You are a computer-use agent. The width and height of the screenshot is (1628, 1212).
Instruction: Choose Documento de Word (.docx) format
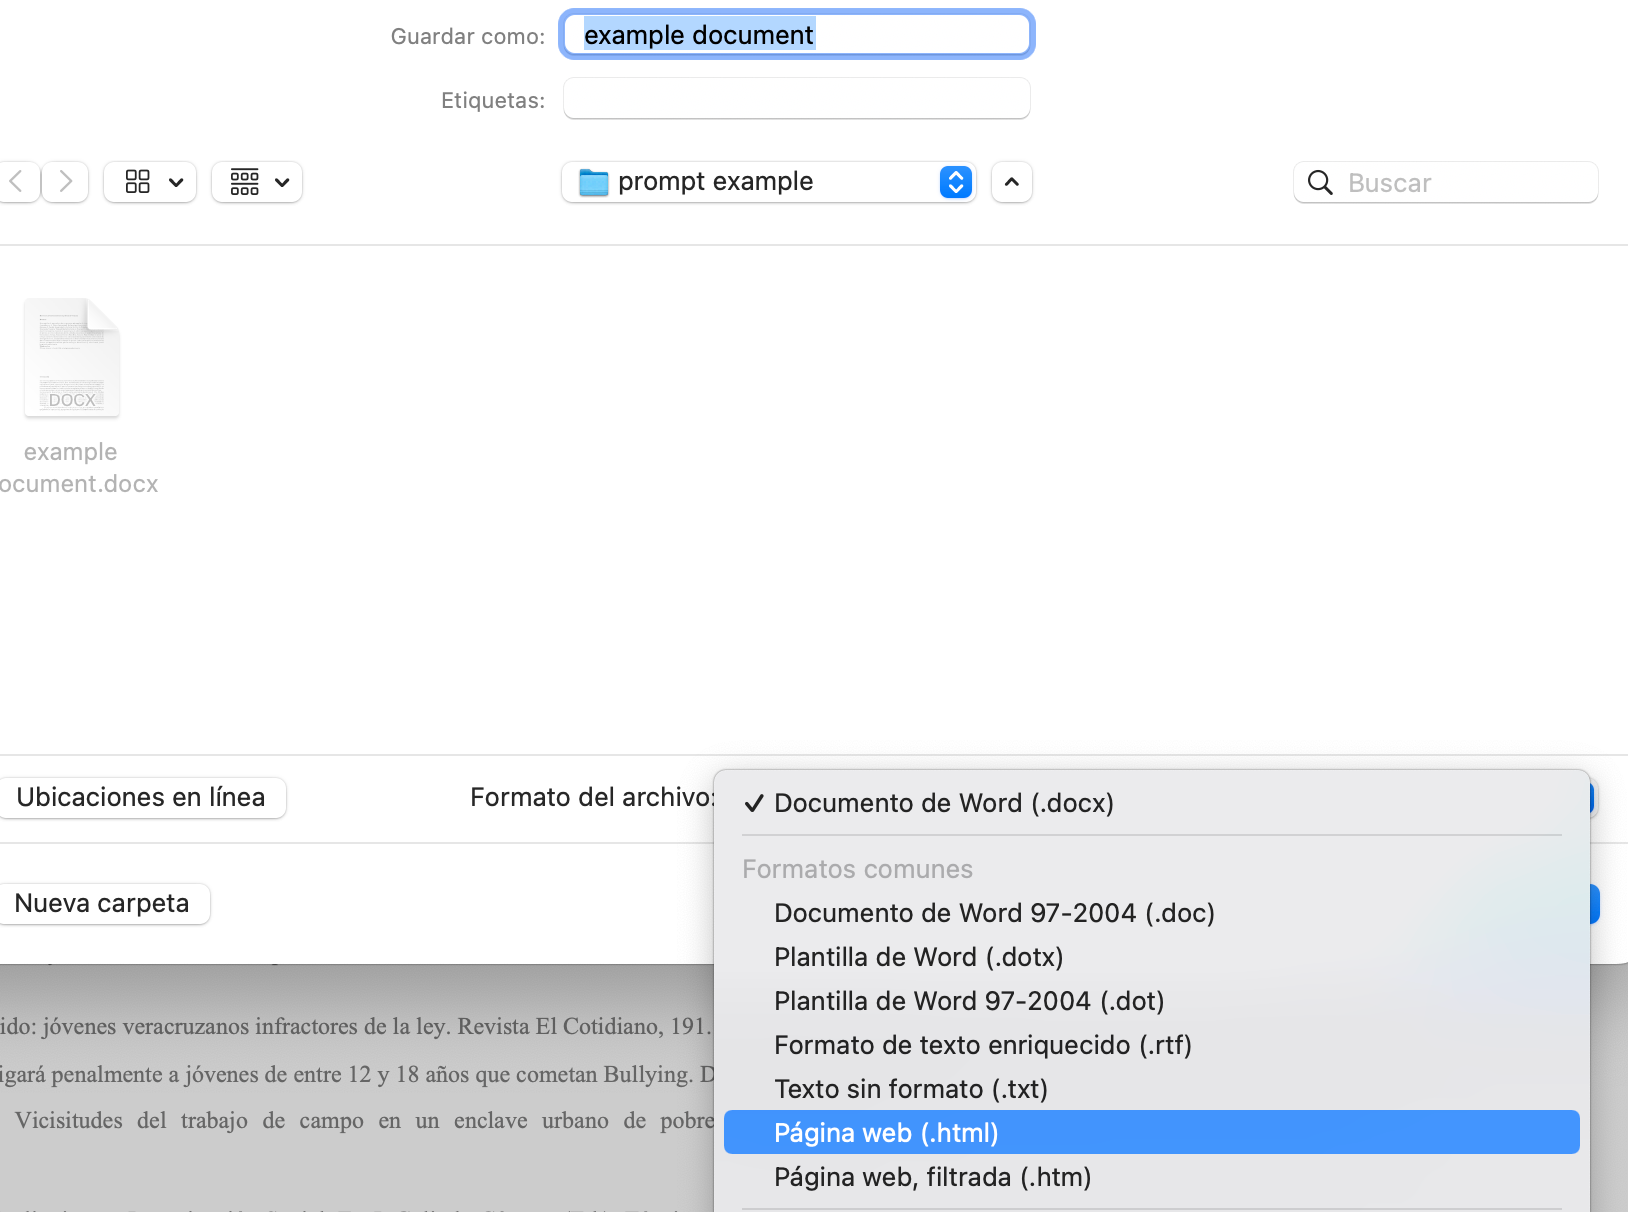click(x=1152, y=803)
